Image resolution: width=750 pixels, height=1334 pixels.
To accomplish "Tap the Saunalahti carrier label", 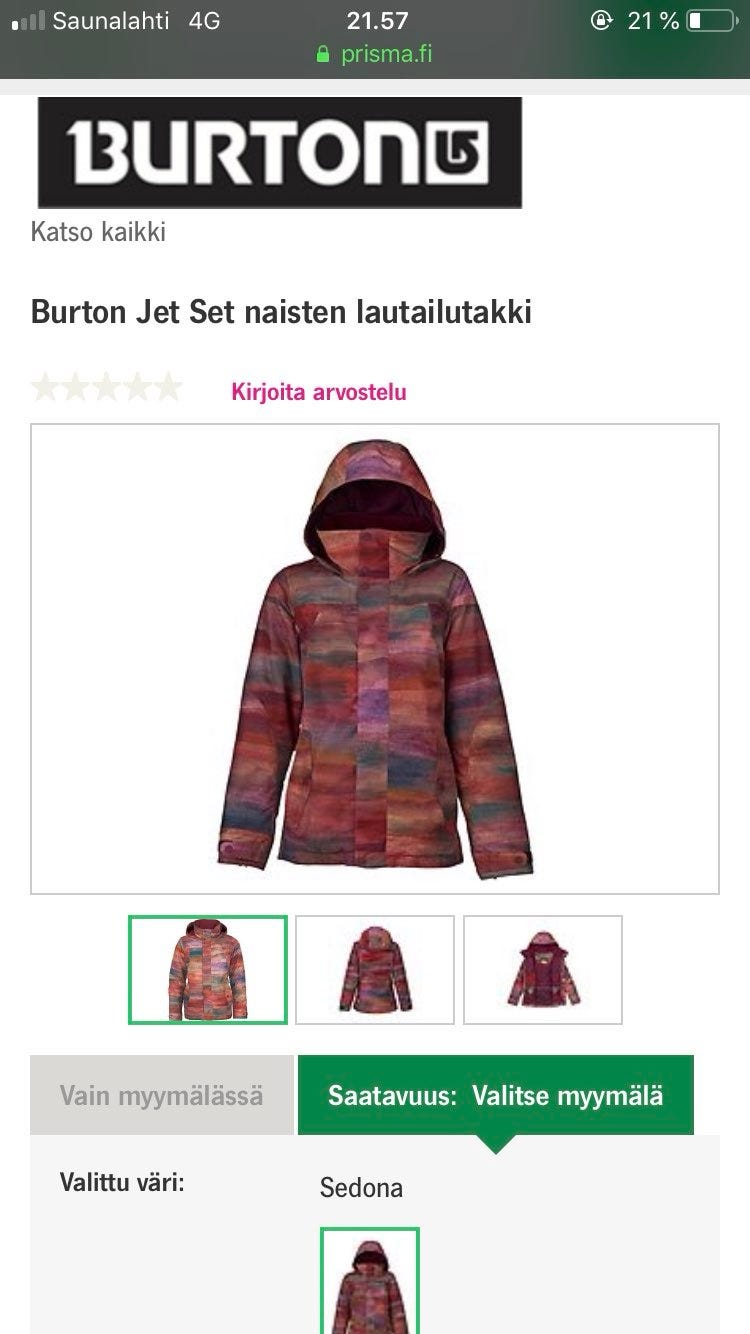I will (x=111, y=20).
